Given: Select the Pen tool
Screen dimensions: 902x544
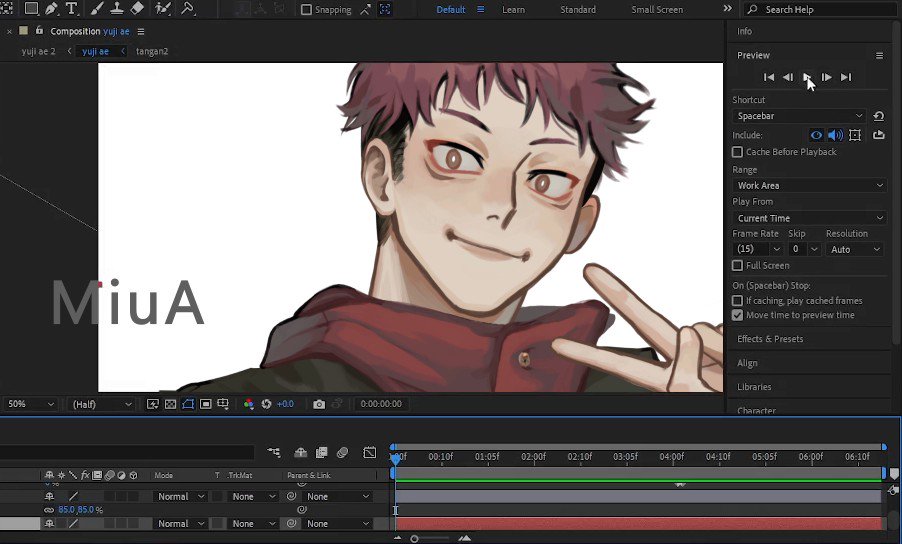Looking at the screenshot, I should [x=51, y=8].
